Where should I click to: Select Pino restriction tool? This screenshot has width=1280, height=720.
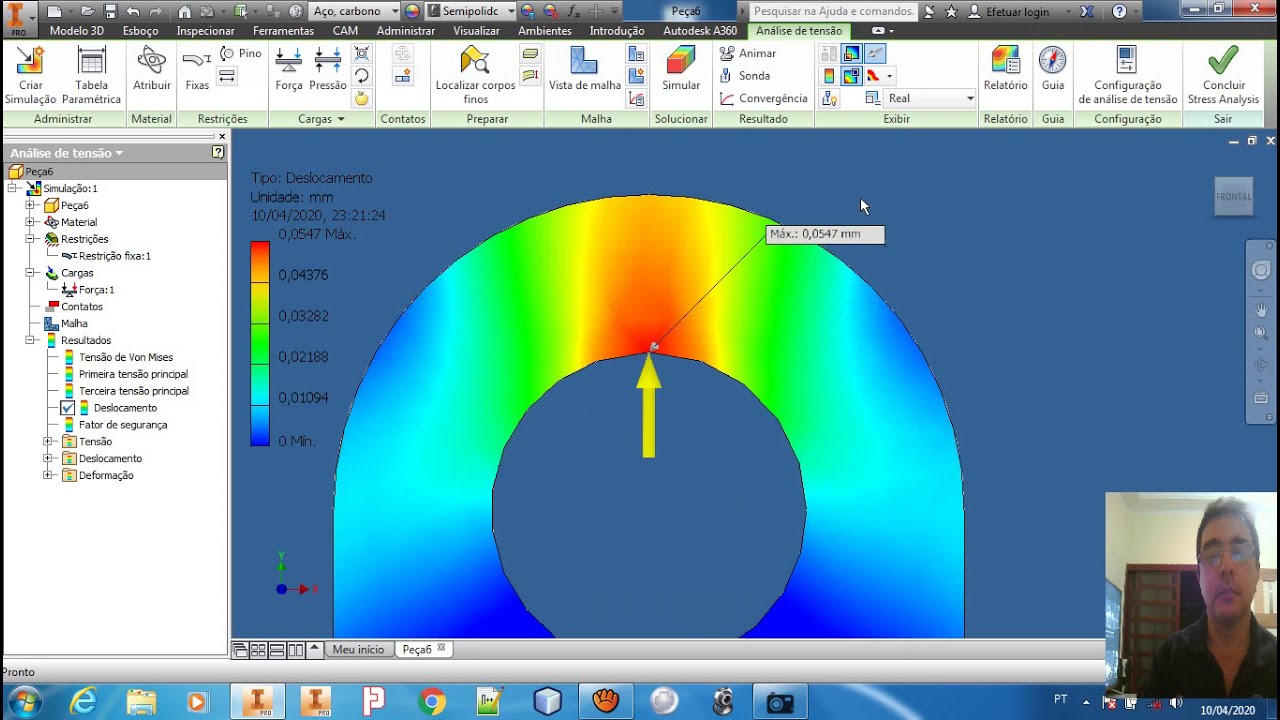click(241, 53)
